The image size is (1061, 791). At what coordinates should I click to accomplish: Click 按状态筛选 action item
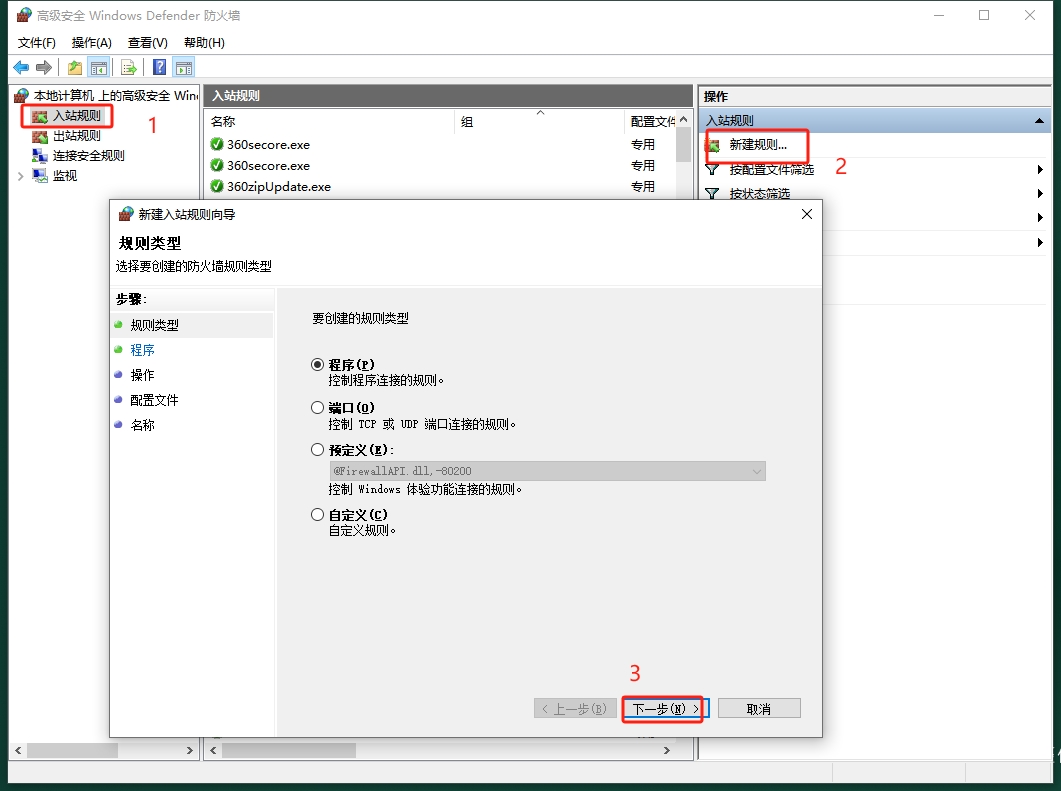tap(759, 194)
